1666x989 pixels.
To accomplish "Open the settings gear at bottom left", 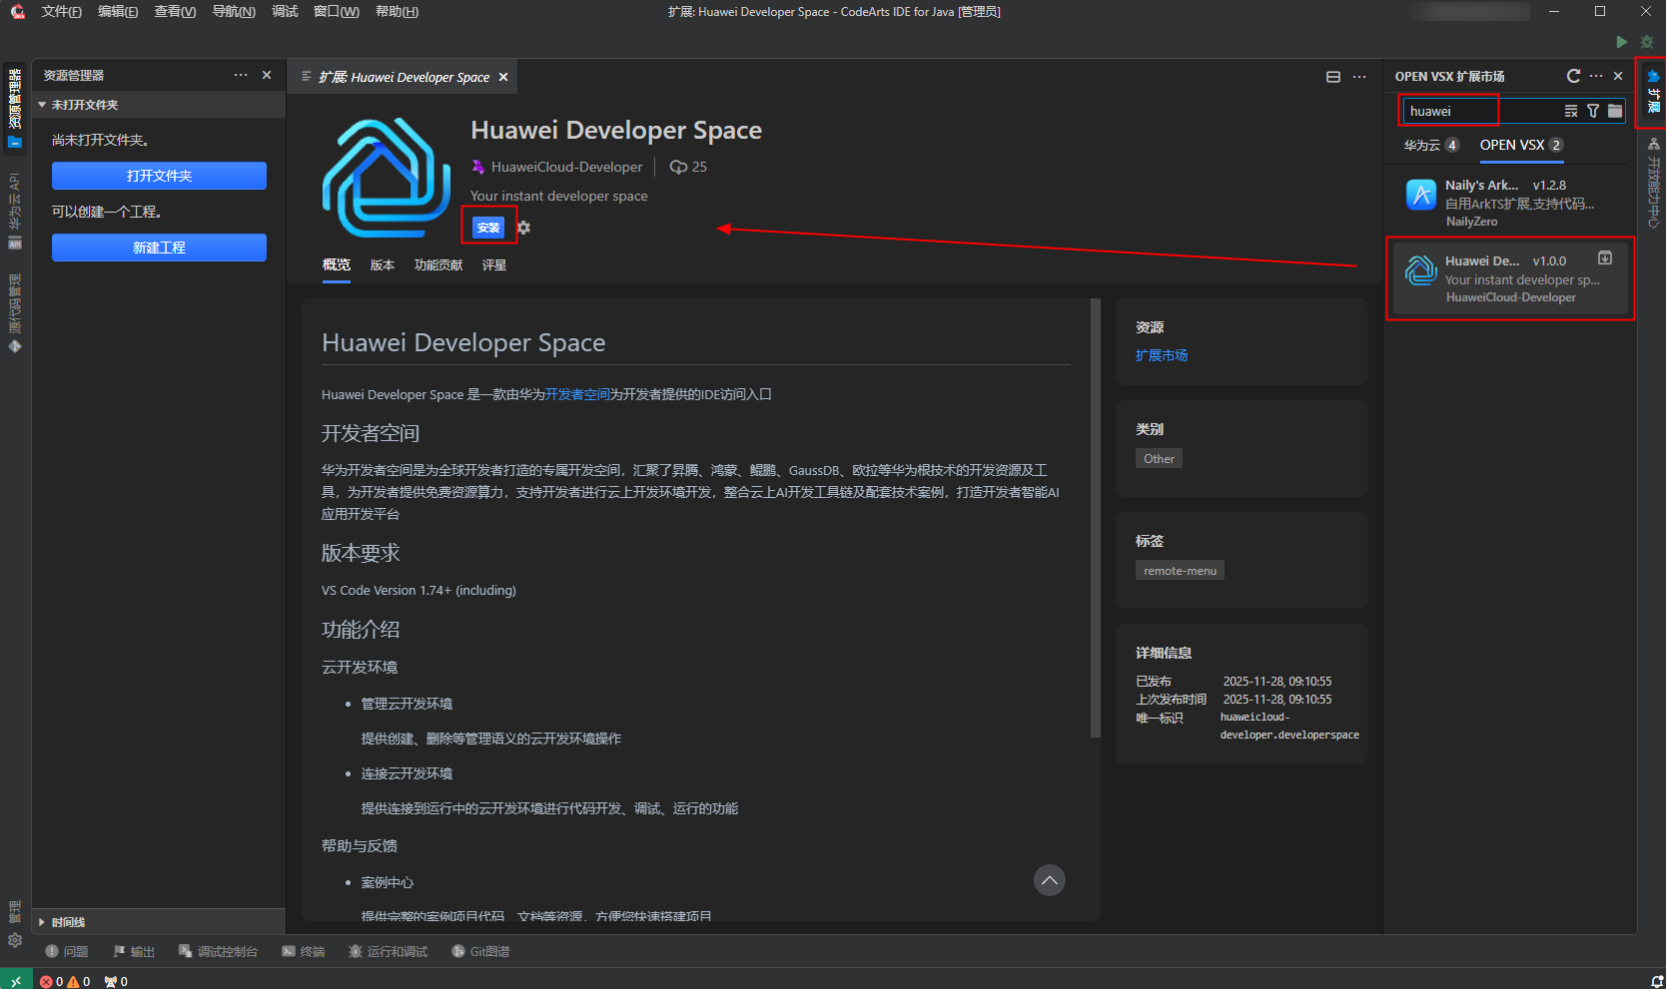I will click(15, 940).
